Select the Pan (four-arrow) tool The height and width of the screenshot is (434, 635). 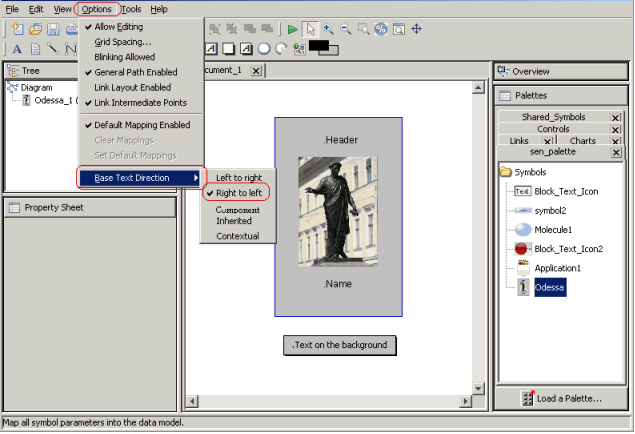pyautogui.click(x=416, y=30)
